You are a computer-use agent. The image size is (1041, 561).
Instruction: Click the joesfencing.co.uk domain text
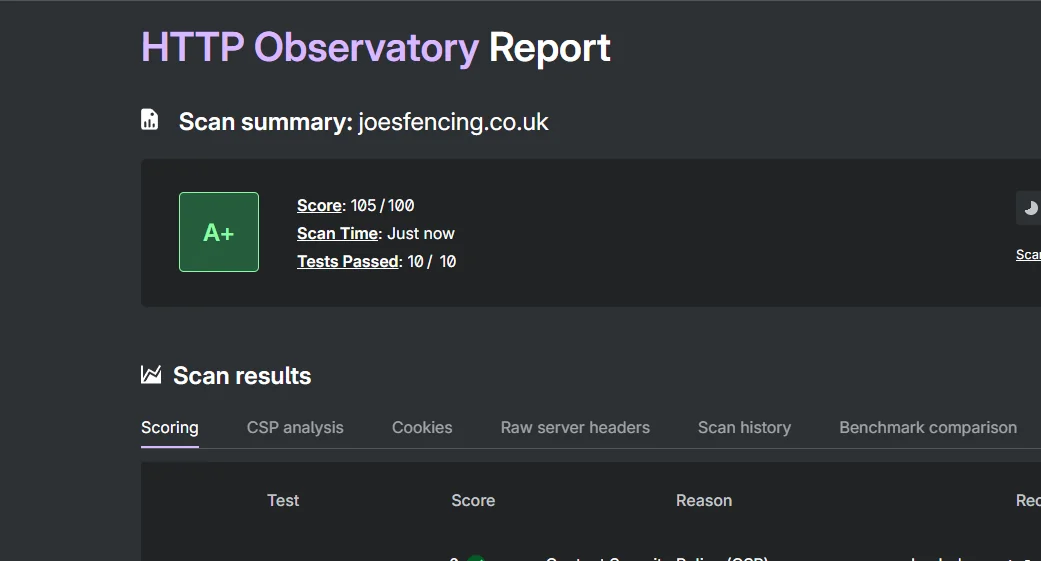click(x=453, y=122)
